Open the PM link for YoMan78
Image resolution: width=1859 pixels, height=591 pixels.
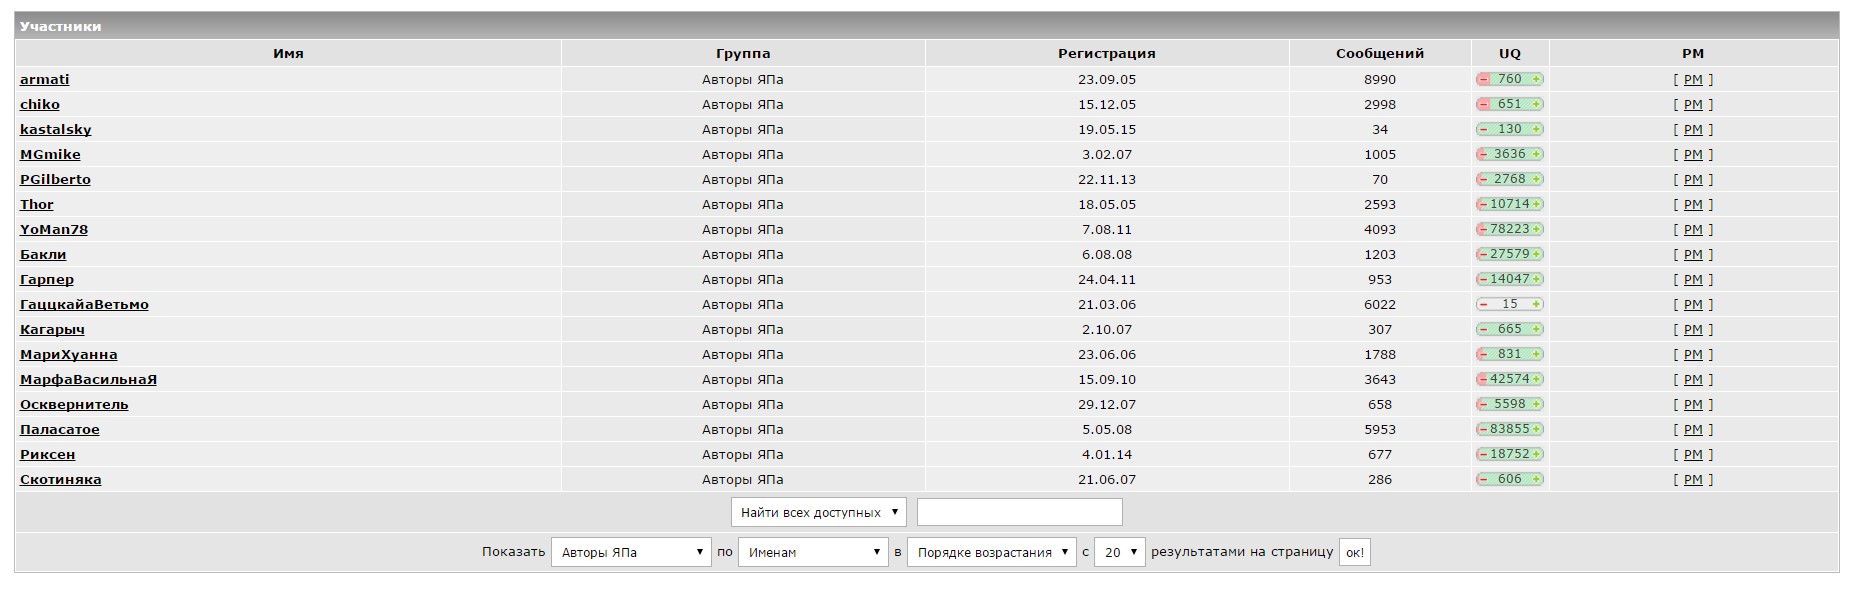(x=1692, y=229)
